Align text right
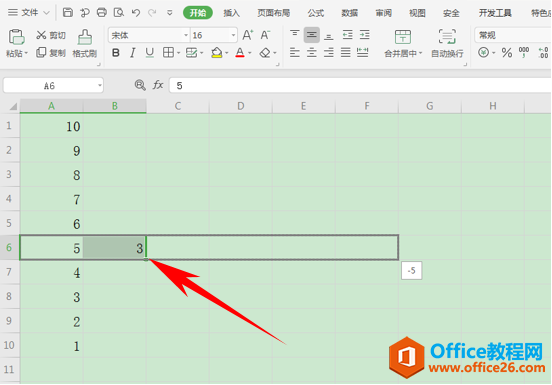This screenshot has height=385, width=552. [328, 53]
